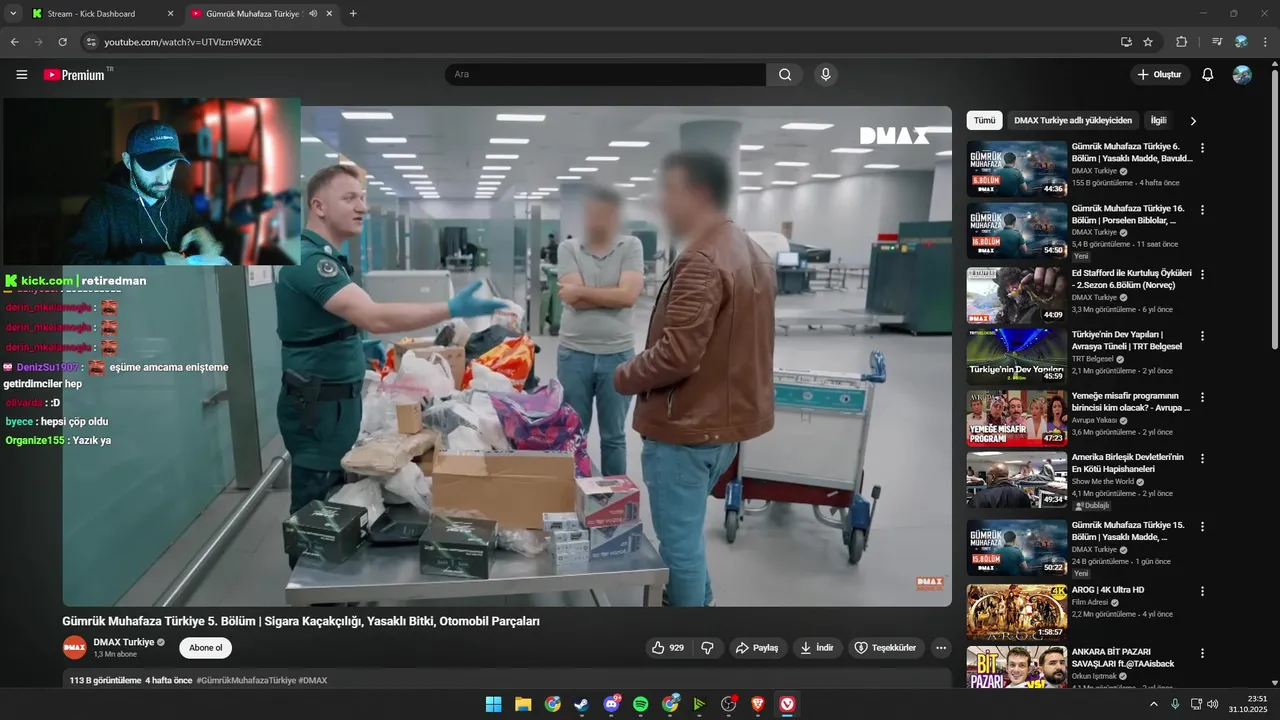Open the Chrome three-dot menu

point(1266,42)
